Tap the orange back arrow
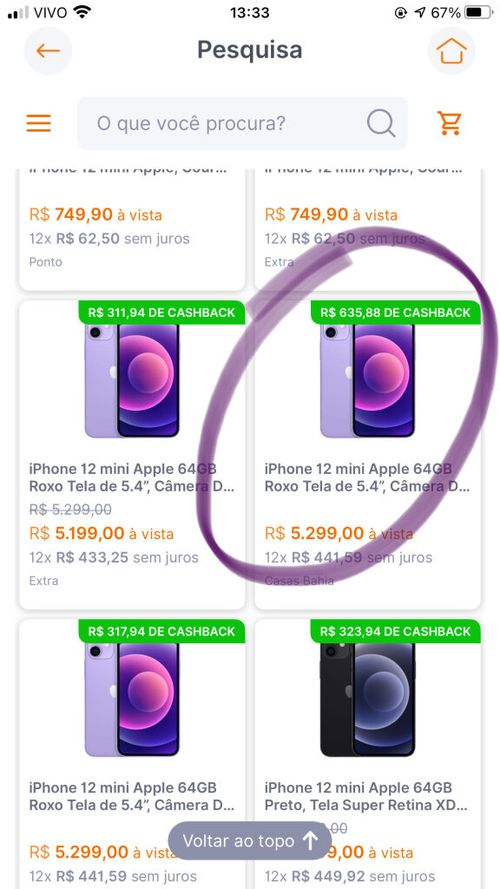500x889 pixels. pyautogui.click(x=48, y=50)
